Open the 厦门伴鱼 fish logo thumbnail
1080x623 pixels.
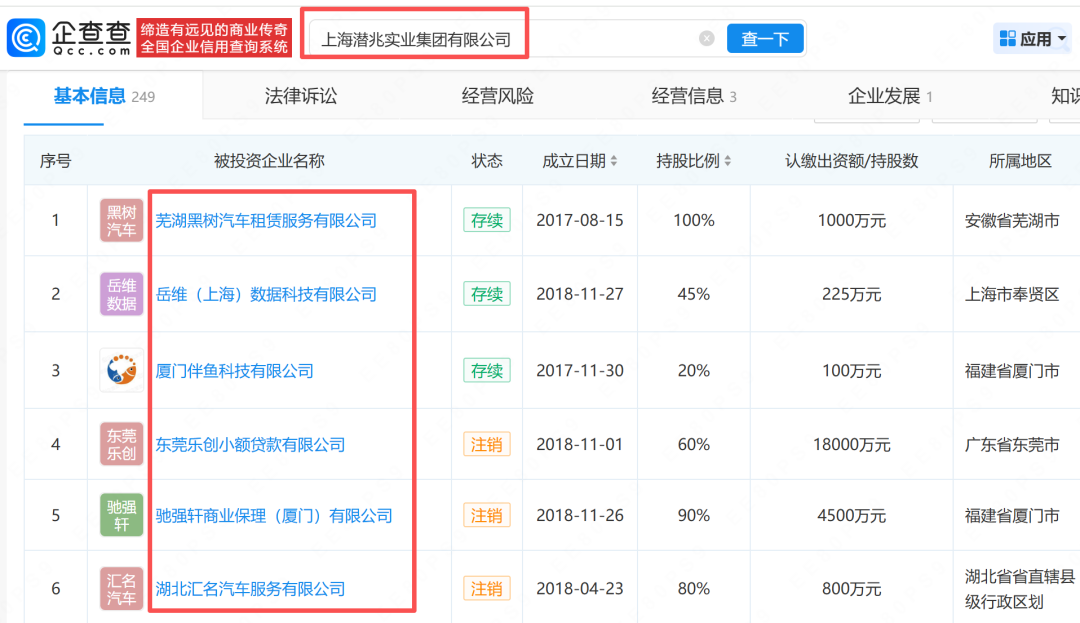(121, 371)
